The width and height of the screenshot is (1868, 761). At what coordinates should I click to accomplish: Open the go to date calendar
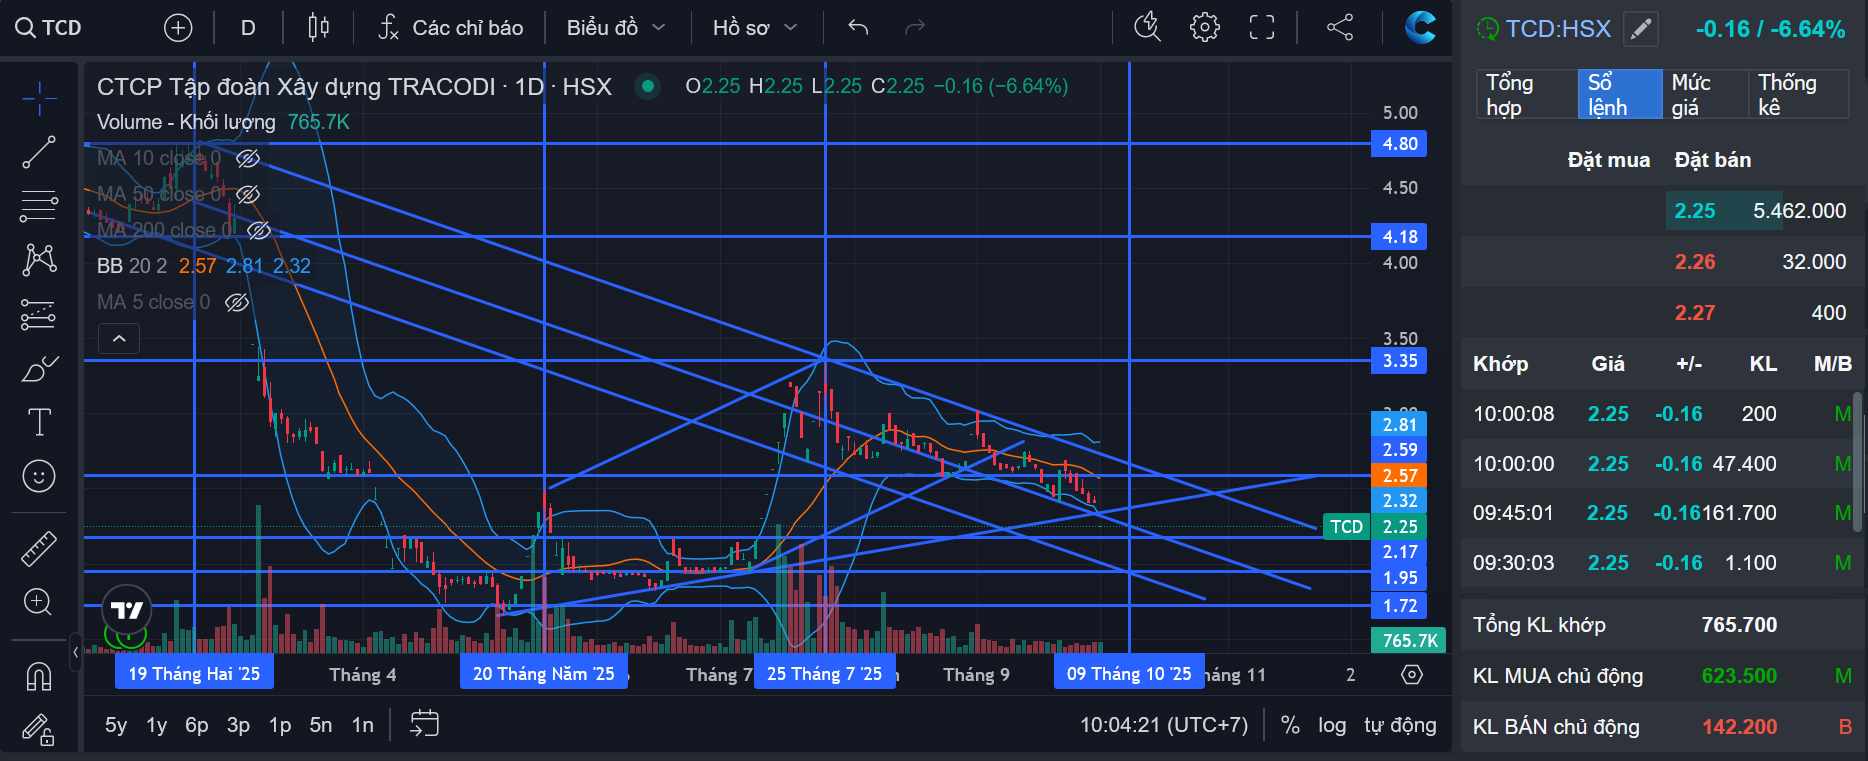click(x=425, y=724)
